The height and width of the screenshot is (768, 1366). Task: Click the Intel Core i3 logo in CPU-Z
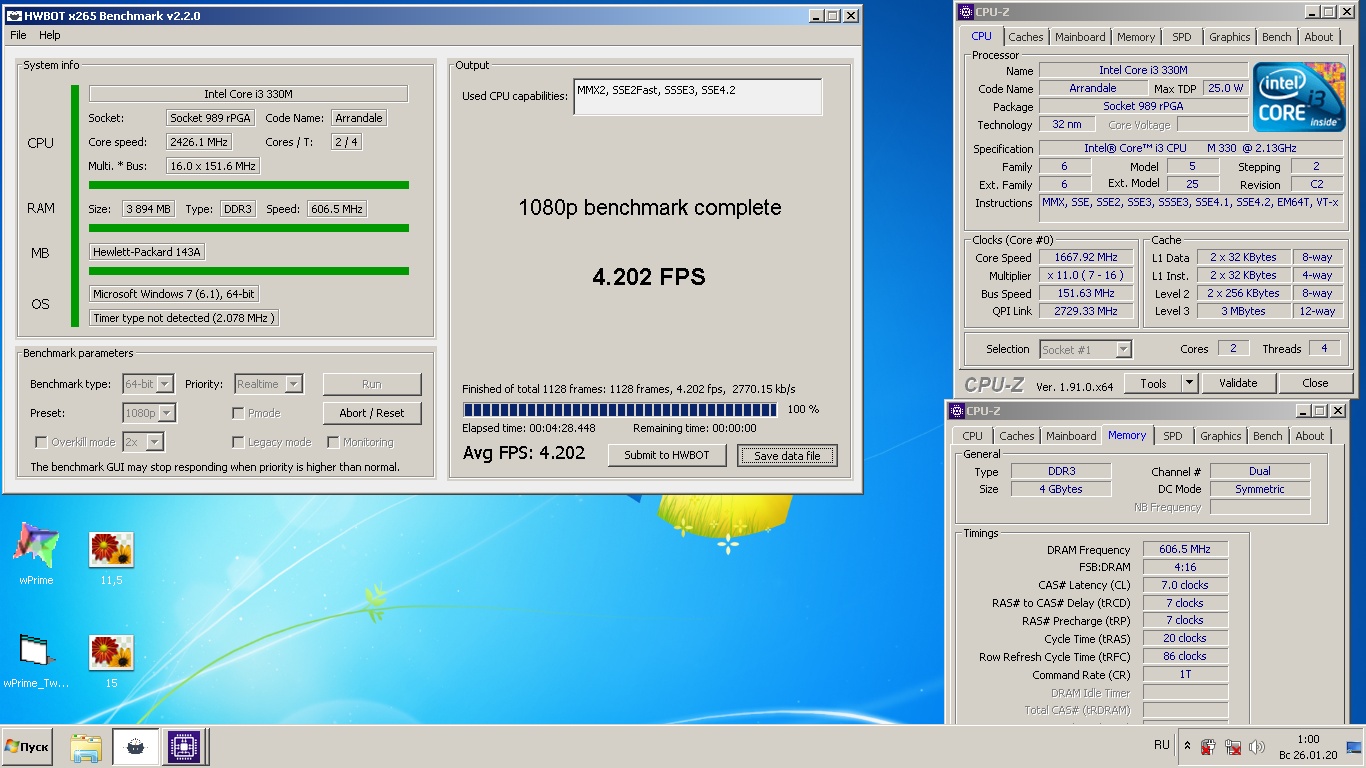coord(1298,97)
